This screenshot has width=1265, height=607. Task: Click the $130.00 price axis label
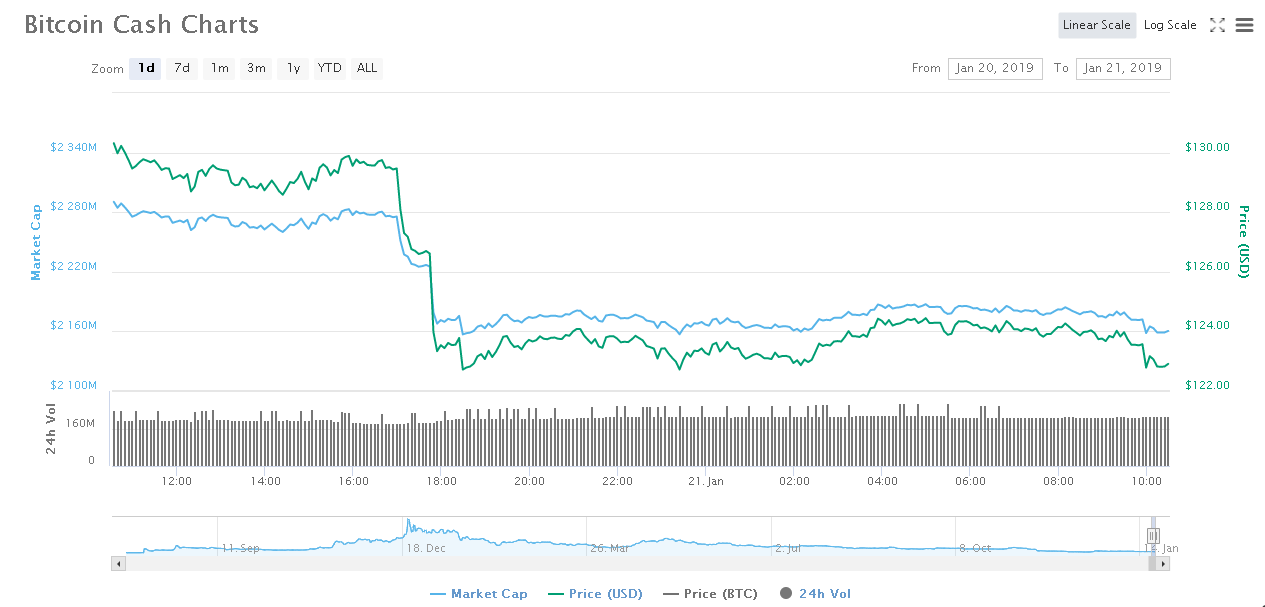click(1207, 147)
